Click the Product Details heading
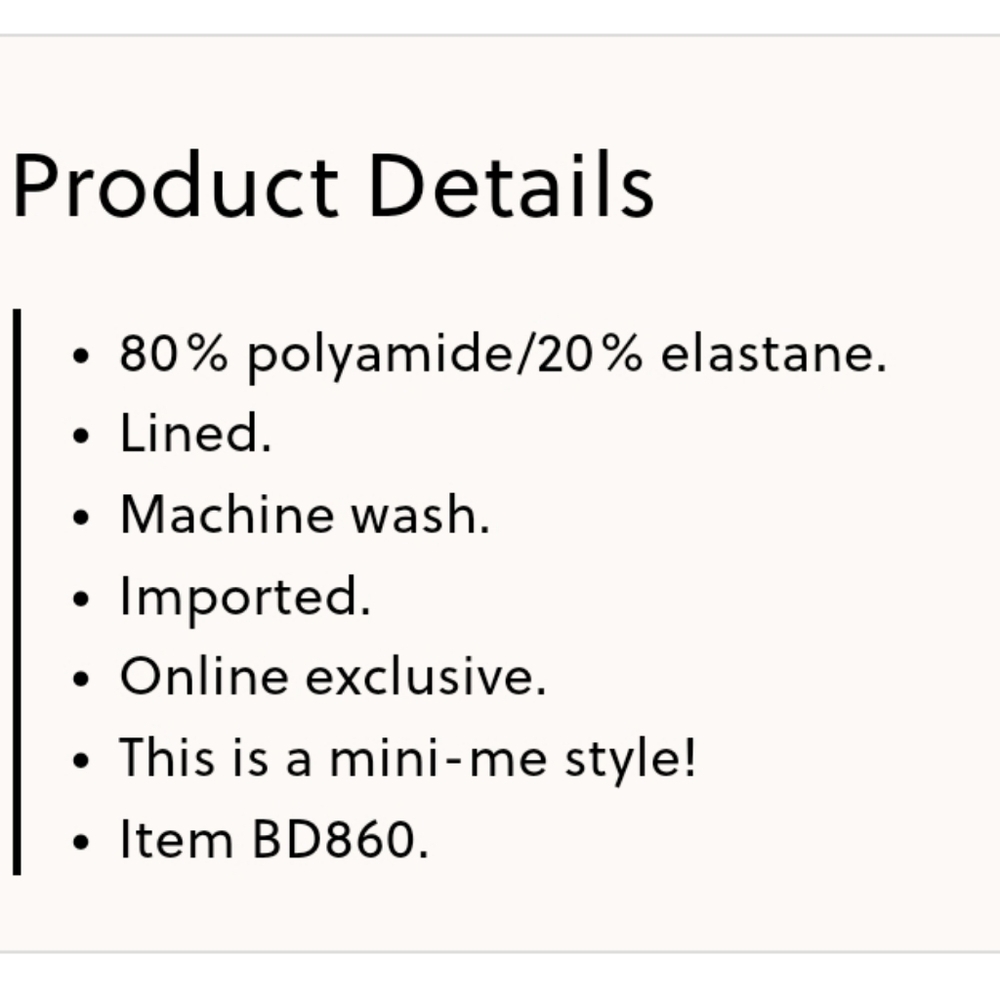This screenshot has height=1000, width=1000. (x=333, y=186)
